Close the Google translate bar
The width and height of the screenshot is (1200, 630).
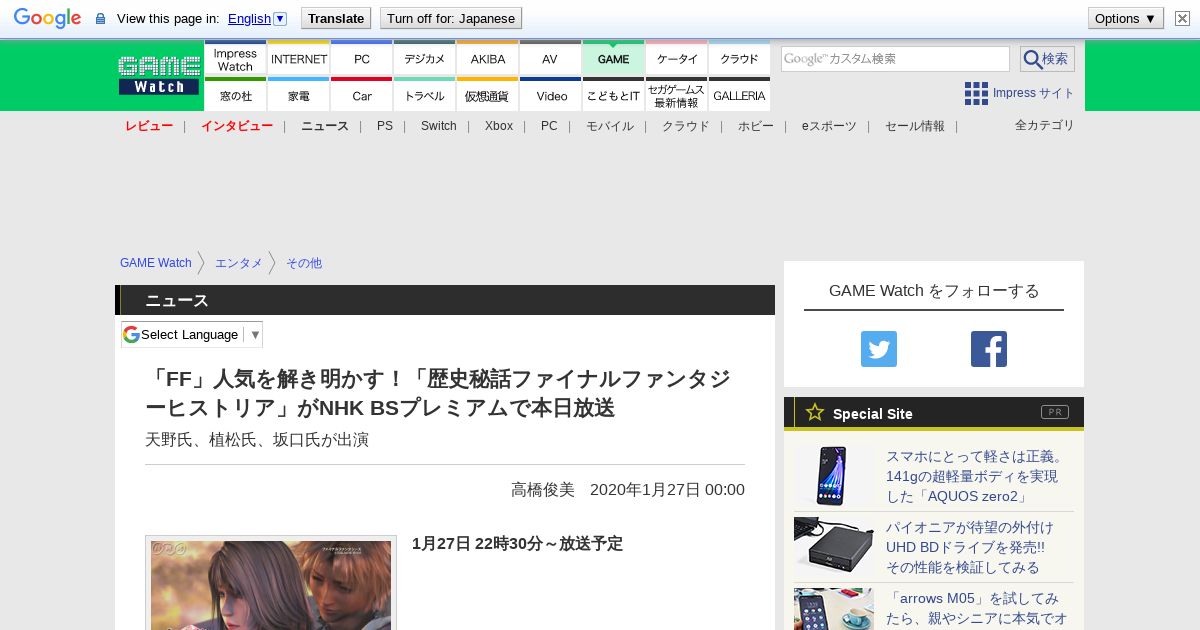1182,18
